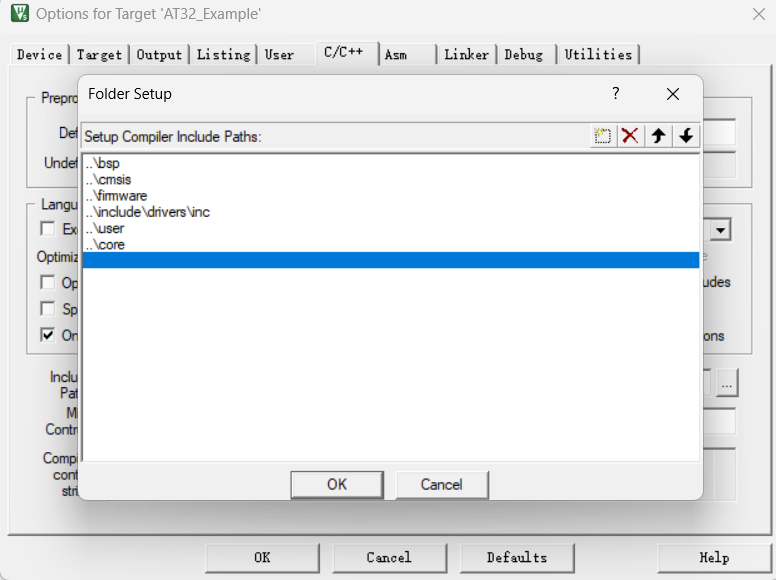Move selected path down with arrow icon

[x=686, y=136]
